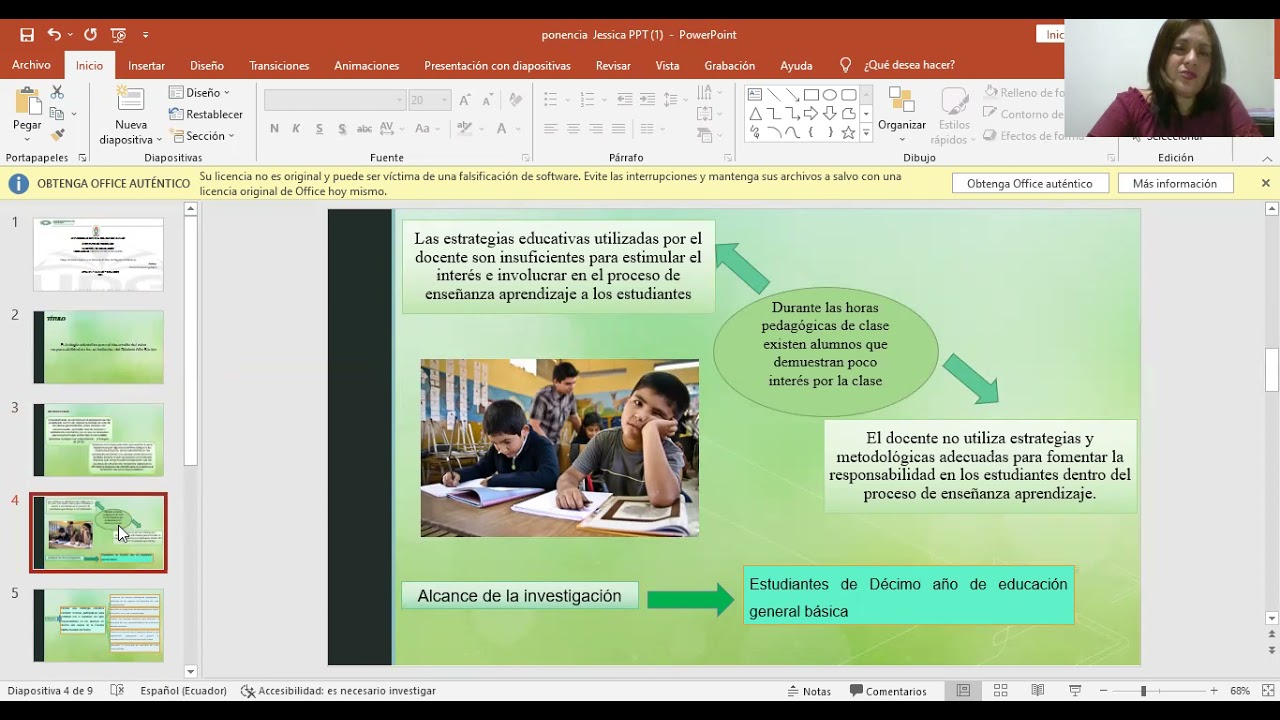The width and height of the screenshot is (1280, 720).
Task: Select the right arrow shape in gallery
Action: [x=811, y=114]
